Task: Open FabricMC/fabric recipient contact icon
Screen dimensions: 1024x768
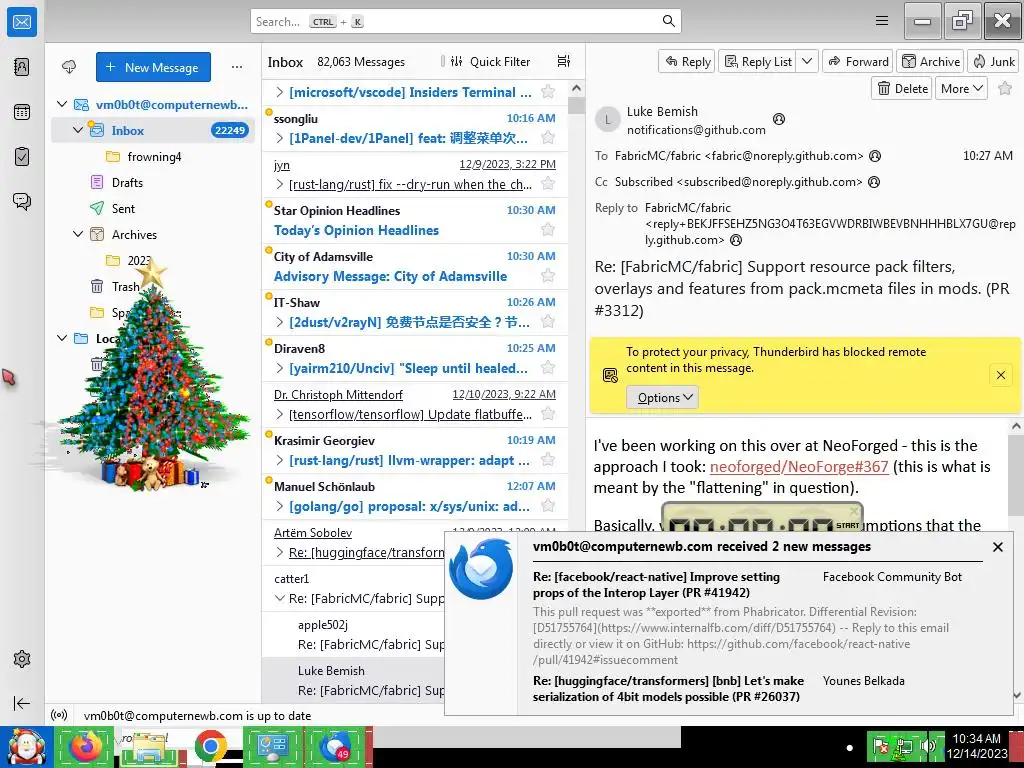Action: (875, 156)
